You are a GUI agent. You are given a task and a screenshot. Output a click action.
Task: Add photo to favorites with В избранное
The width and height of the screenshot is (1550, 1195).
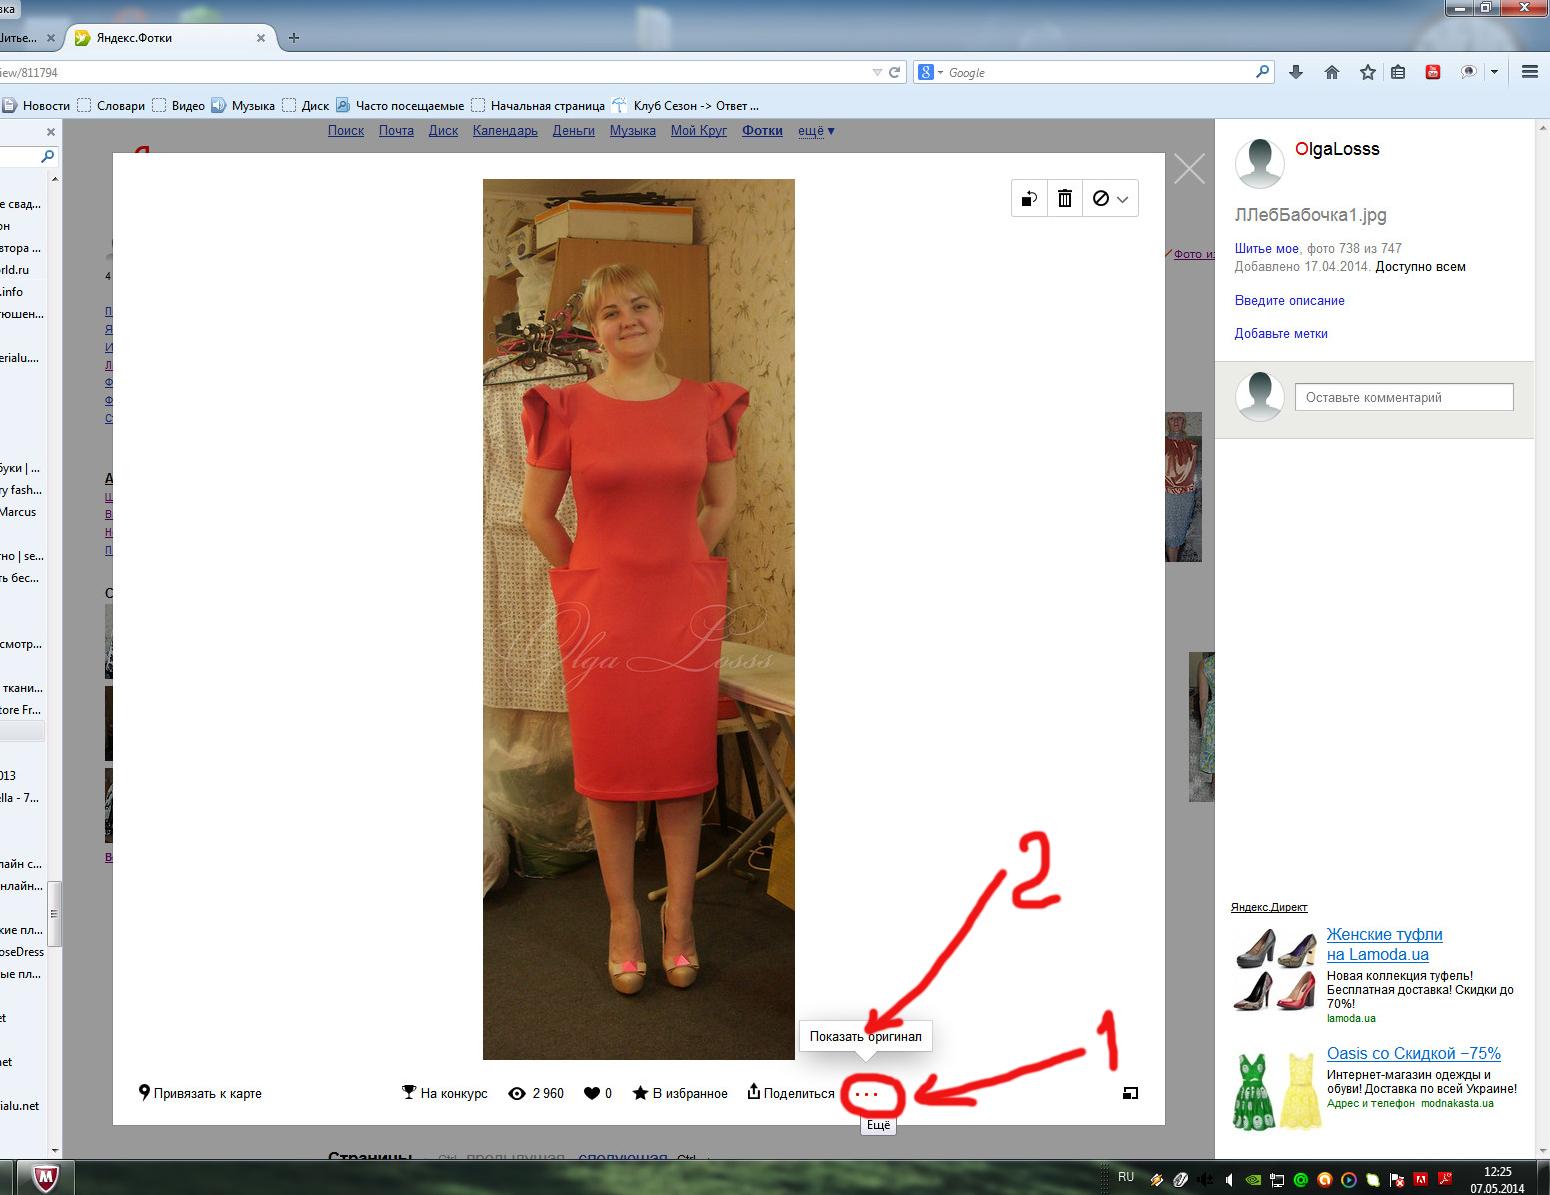[680, 1093]
